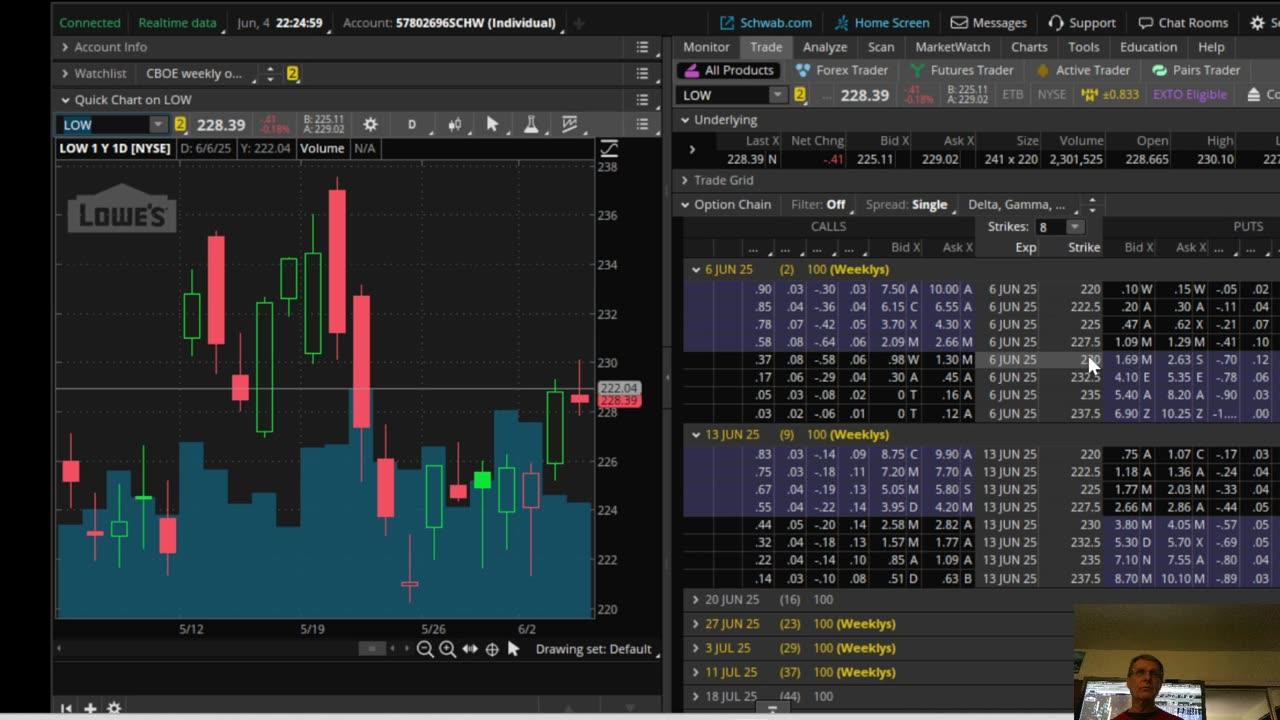The image size is (1280, 720).
Task: Open the chart style candlestick icon
Action: [454, 124]
